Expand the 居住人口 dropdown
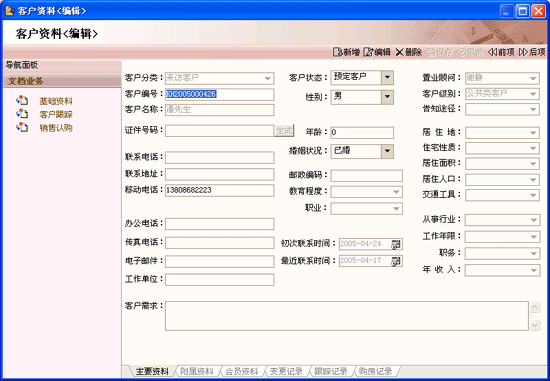Screen dimensions: 550x381 tap(534, 180)
